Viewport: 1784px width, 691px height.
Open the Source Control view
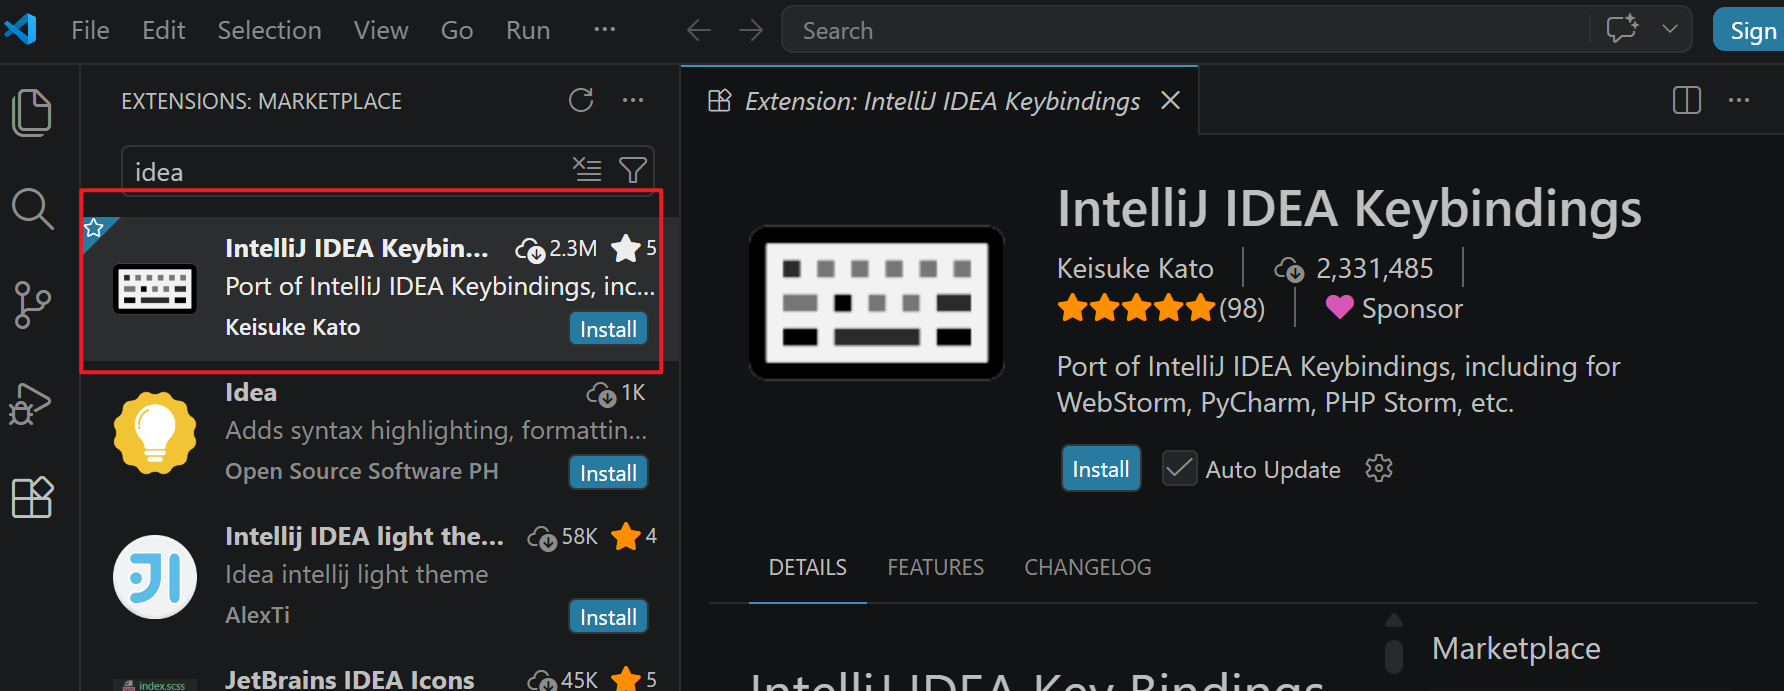pos(32,305)
